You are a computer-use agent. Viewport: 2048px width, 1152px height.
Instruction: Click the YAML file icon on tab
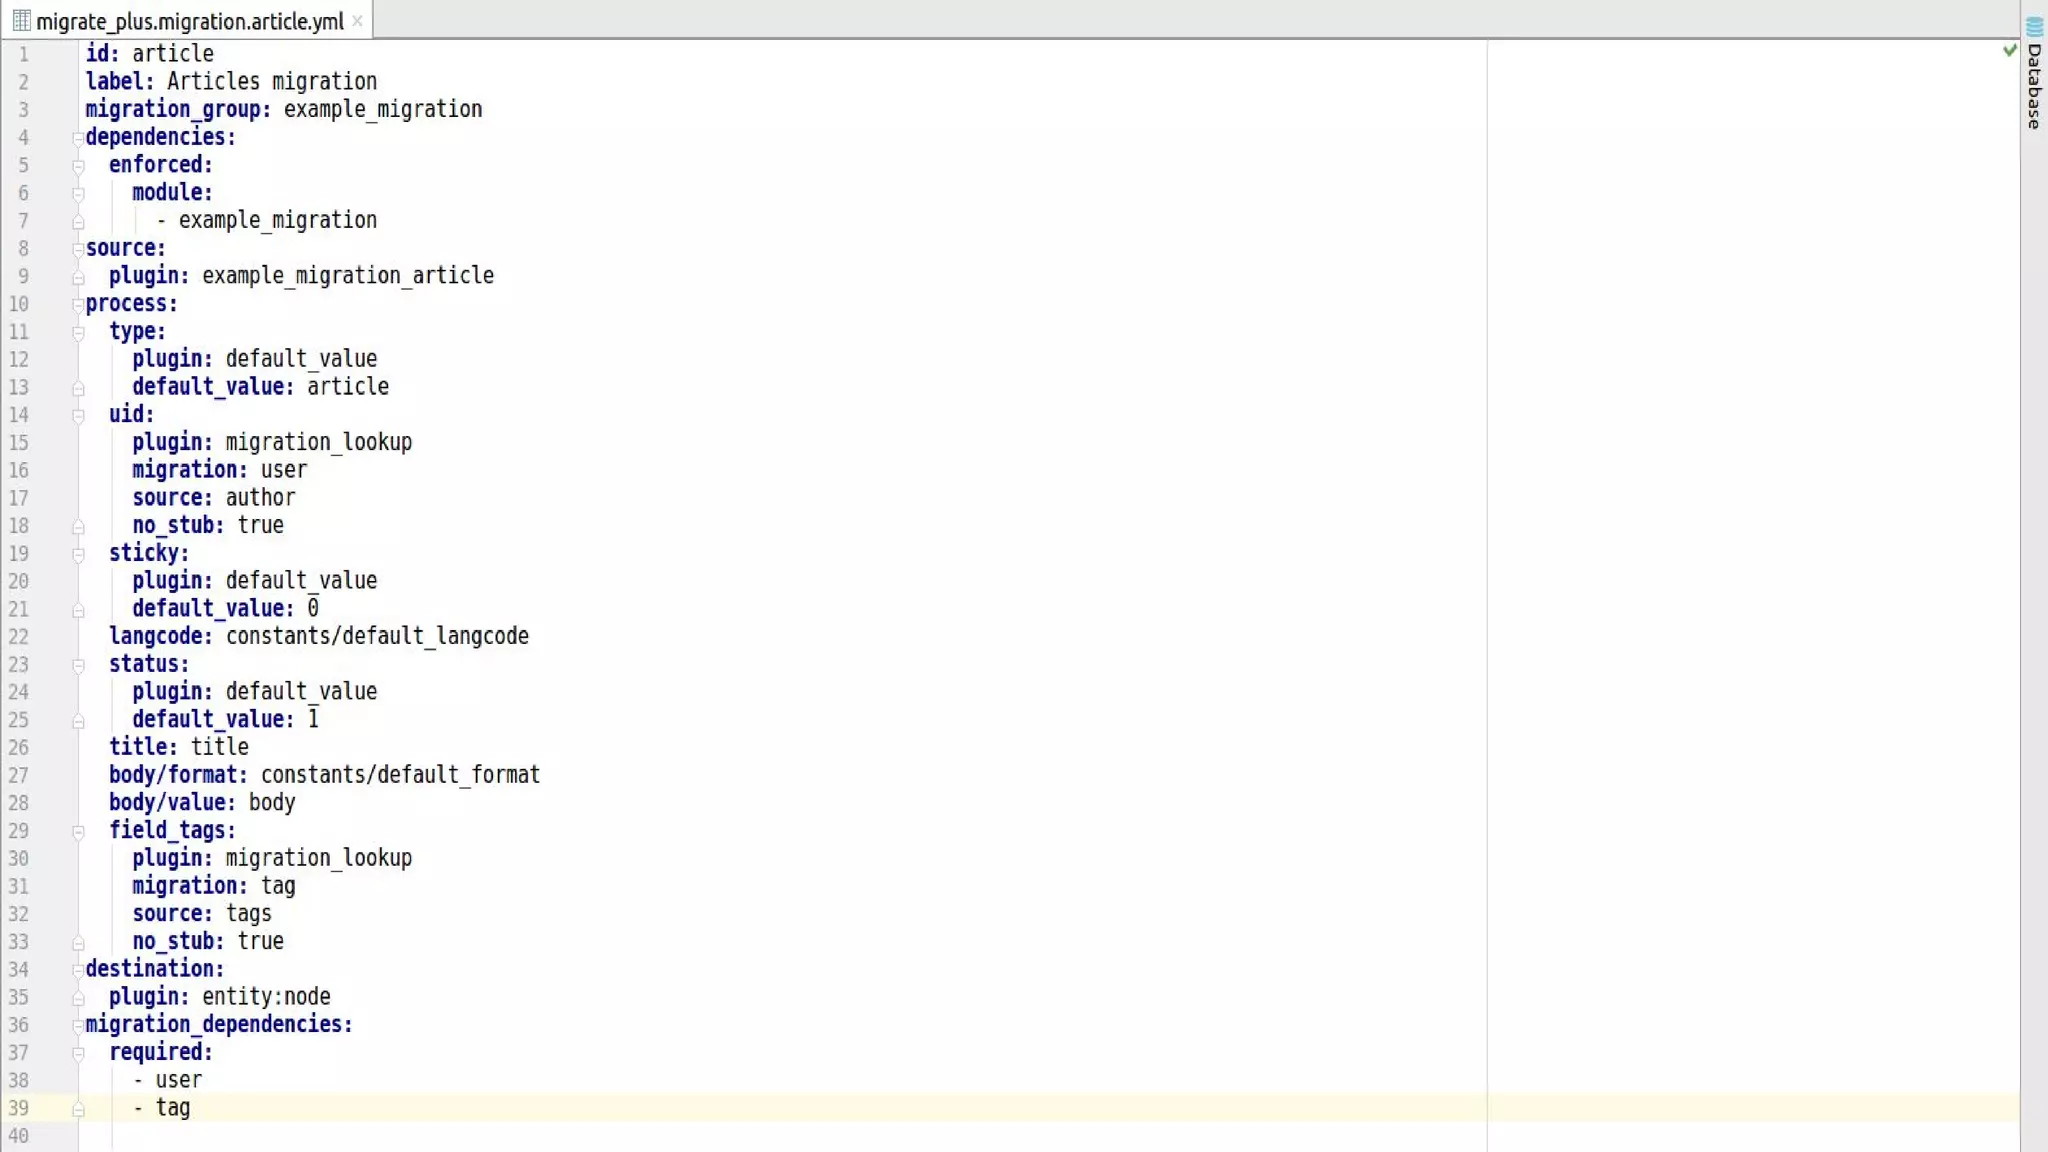(x=21, y=21)
